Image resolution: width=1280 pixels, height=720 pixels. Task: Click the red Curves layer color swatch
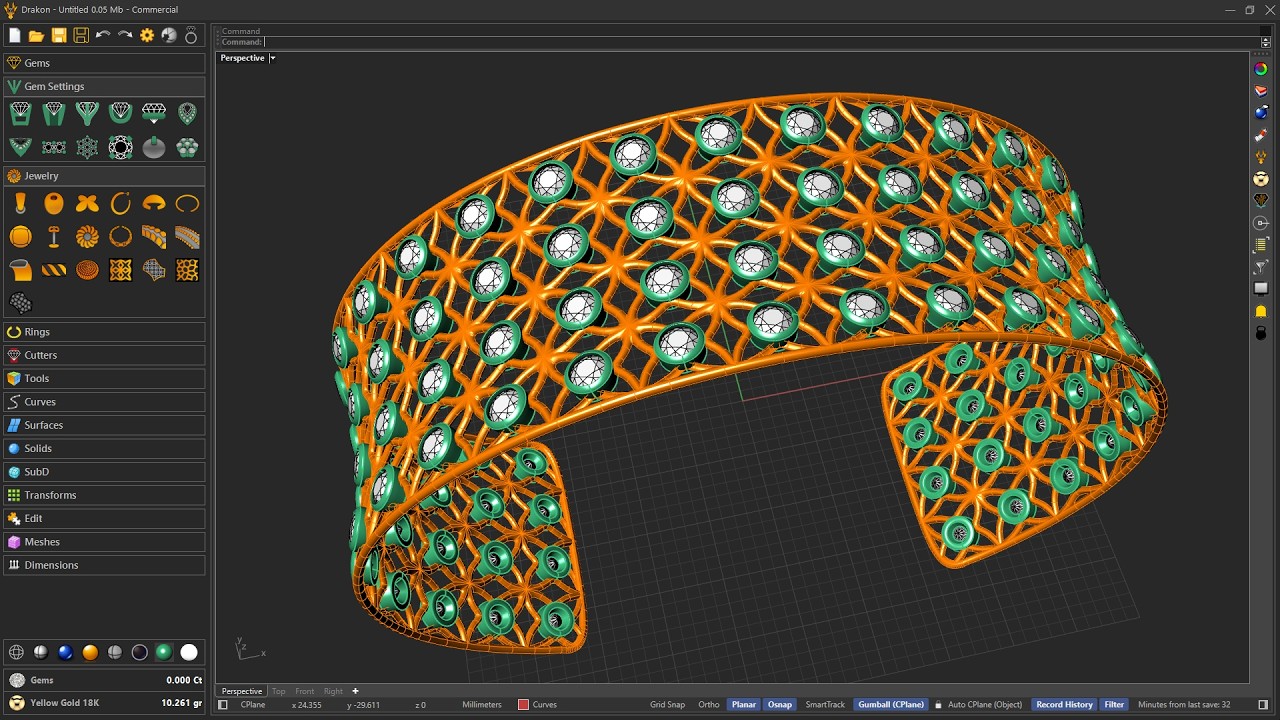coord(523,705)
